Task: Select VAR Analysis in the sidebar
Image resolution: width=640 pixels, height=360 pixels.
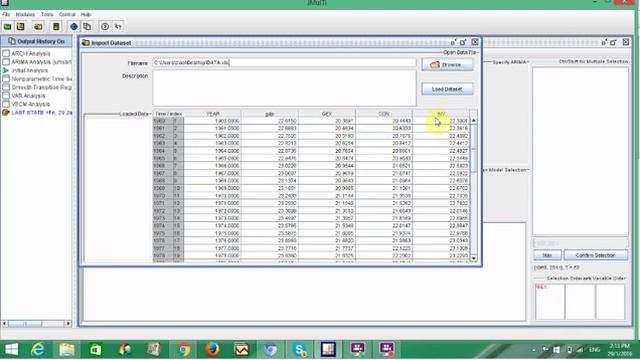Action: coord(28,96)
